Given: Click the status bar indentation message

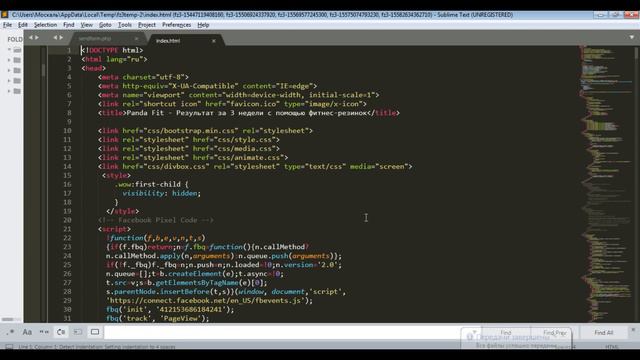Looking at the screenshot, I should pos(97,347).
